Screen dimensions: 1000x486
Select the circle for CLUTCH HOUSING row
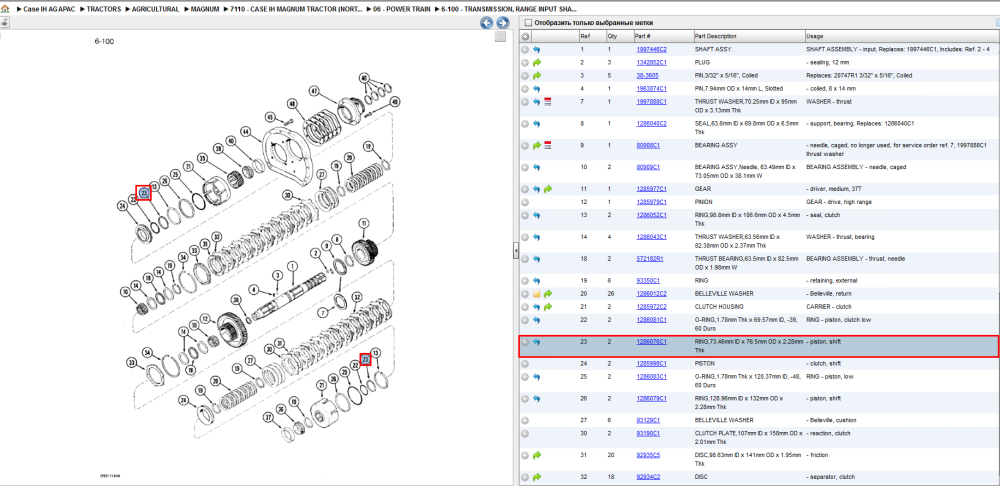click(525, 307)
